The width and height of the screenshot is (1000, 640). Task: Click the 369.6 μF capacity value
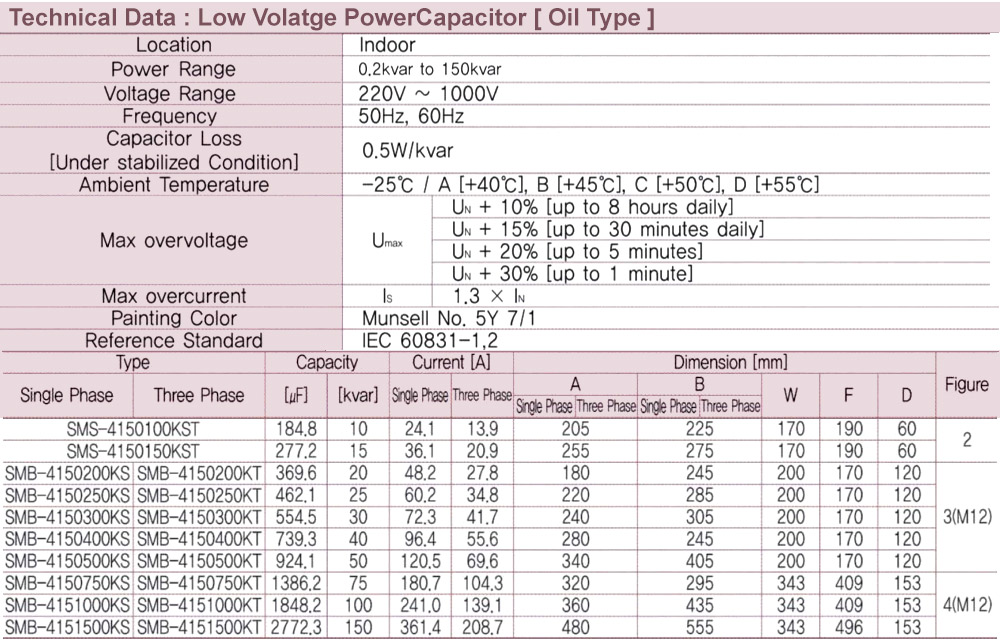[x=296, y=474]
